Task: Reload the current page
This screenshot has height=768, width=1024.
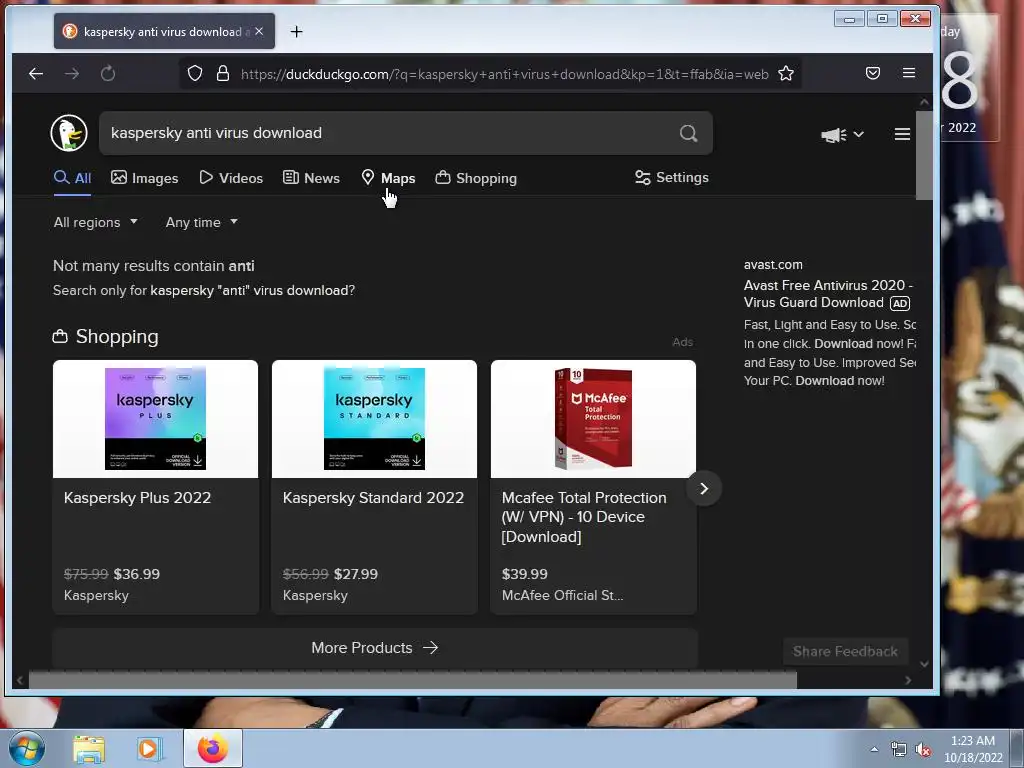Action: click(x=108, y=74)
